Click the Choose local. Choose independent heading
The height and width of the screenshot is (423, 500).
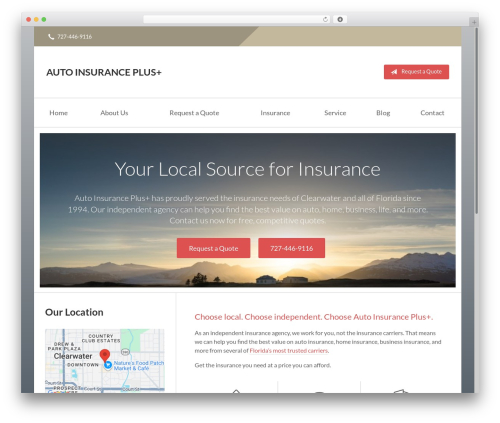(314, 317)
